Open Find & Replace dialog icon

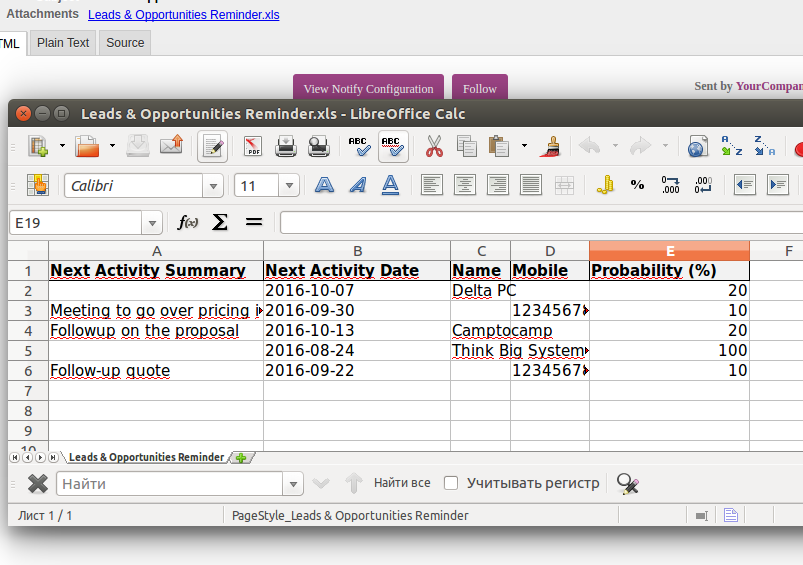coord(627,484)
